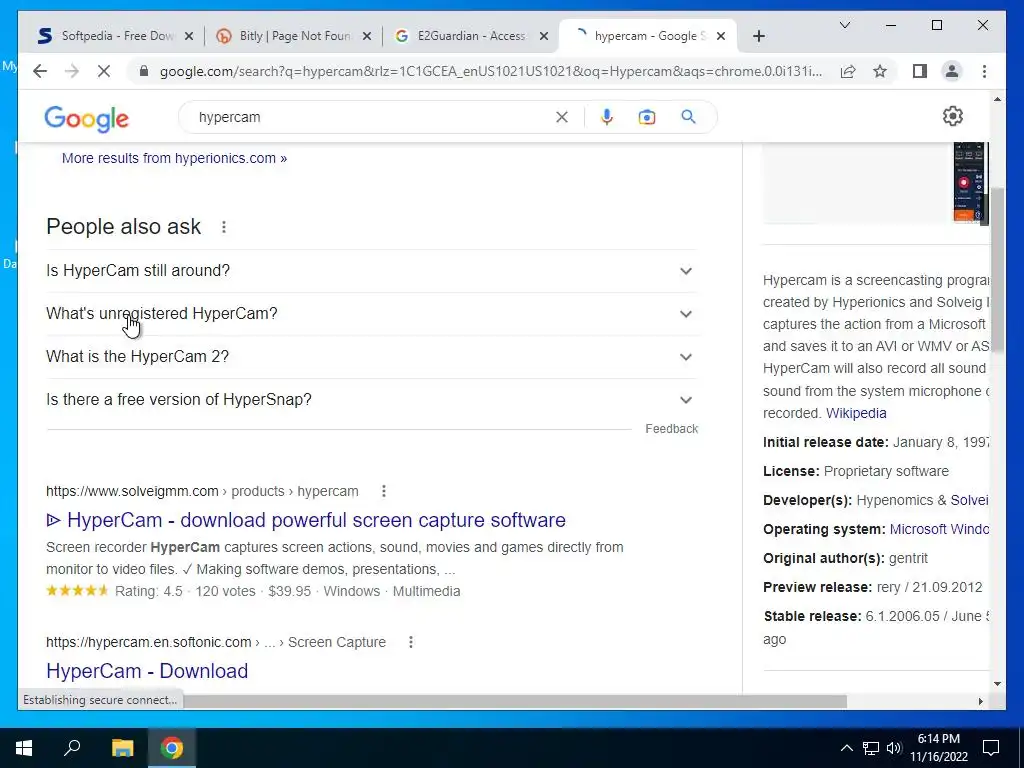
Task: Open People also ask options menu
Action: (x=224, y=227)
